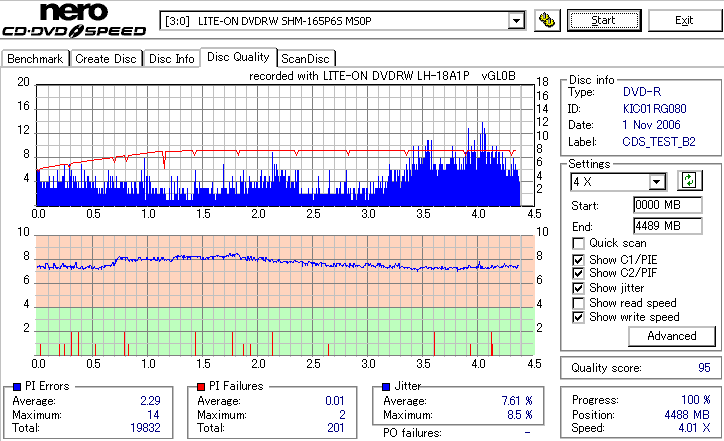
Task: Click the PI Failures total 201
Action: click(x=336, y=428)
